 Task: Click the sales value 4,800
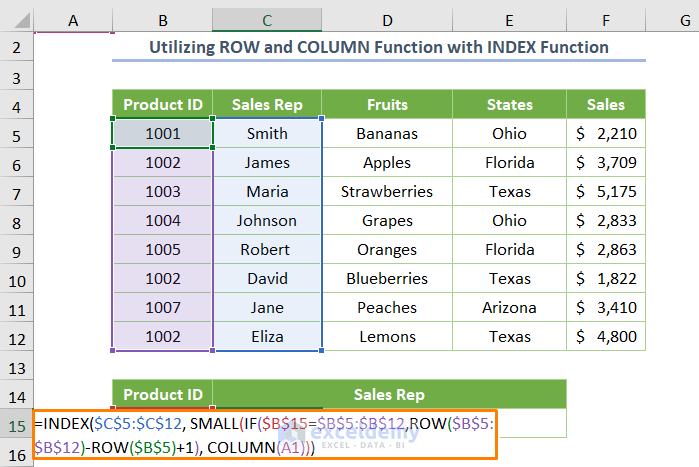pos(606,337)
